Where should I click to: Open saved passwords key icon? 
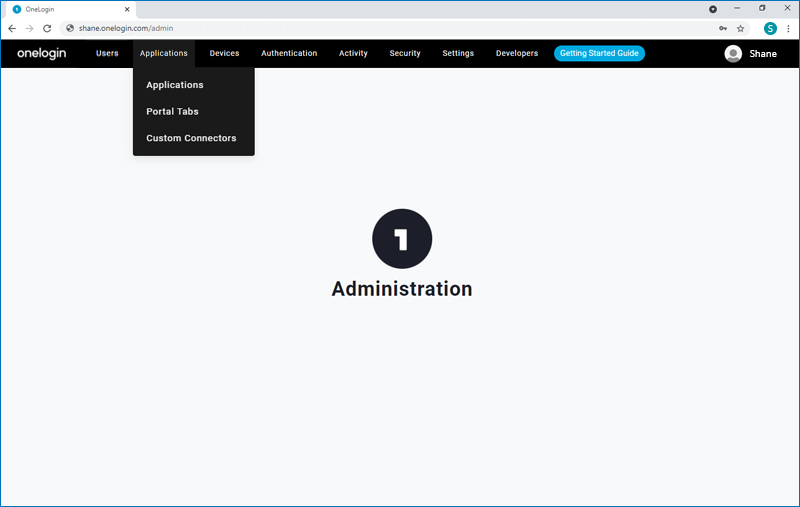723,28
